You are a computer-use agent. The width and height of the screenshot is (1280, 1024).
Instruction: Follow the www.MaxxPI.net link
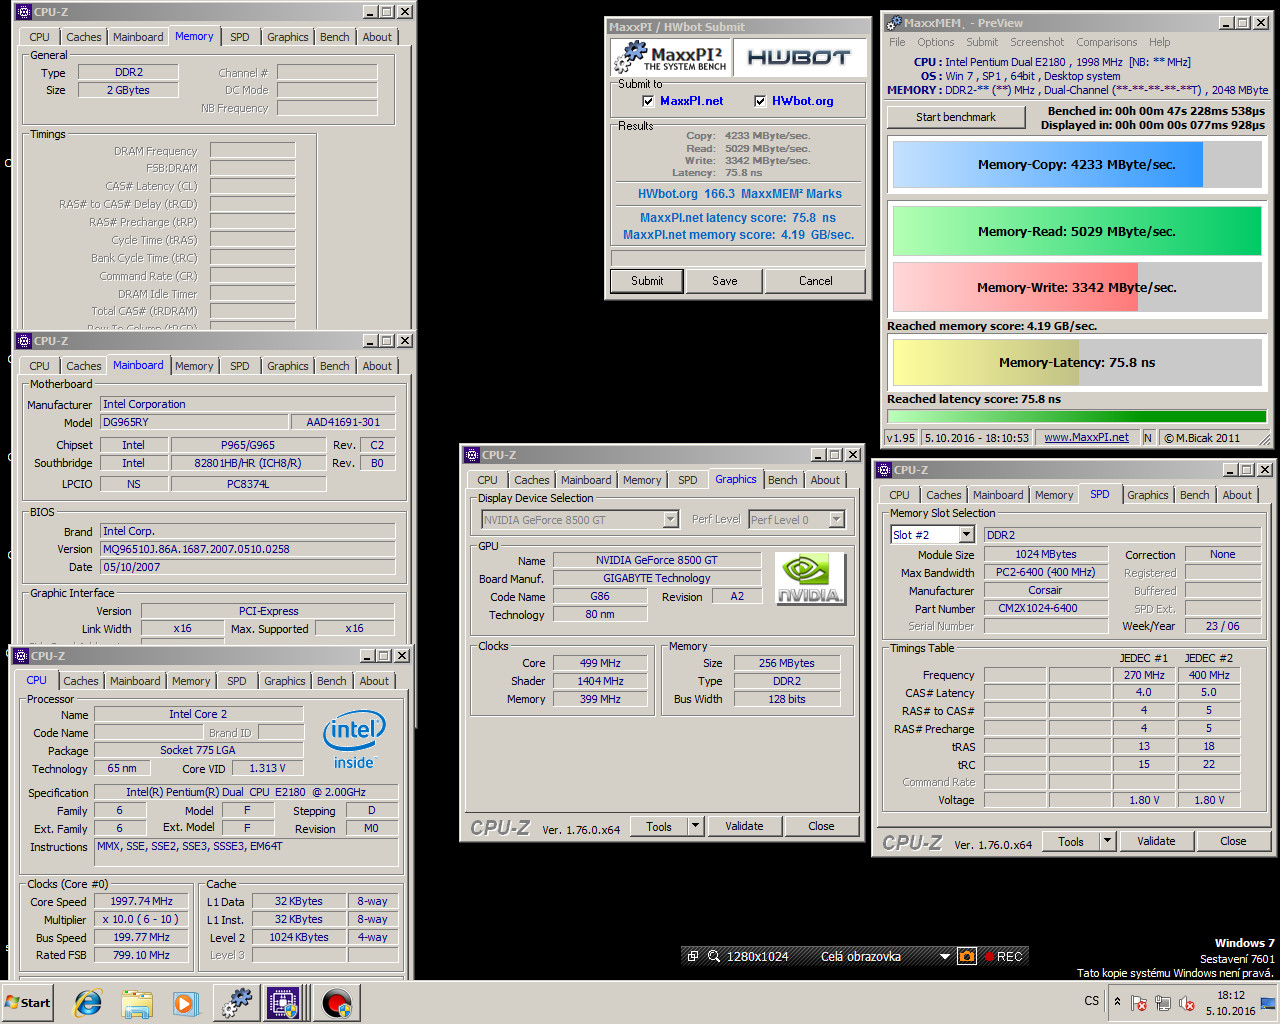tap(1086, 437)
